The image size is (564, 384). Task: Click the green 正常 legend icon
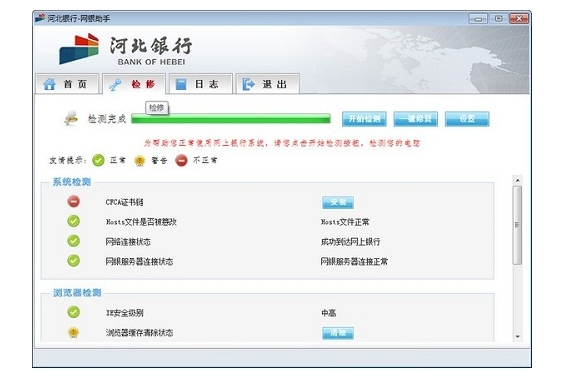click(98, 160)
